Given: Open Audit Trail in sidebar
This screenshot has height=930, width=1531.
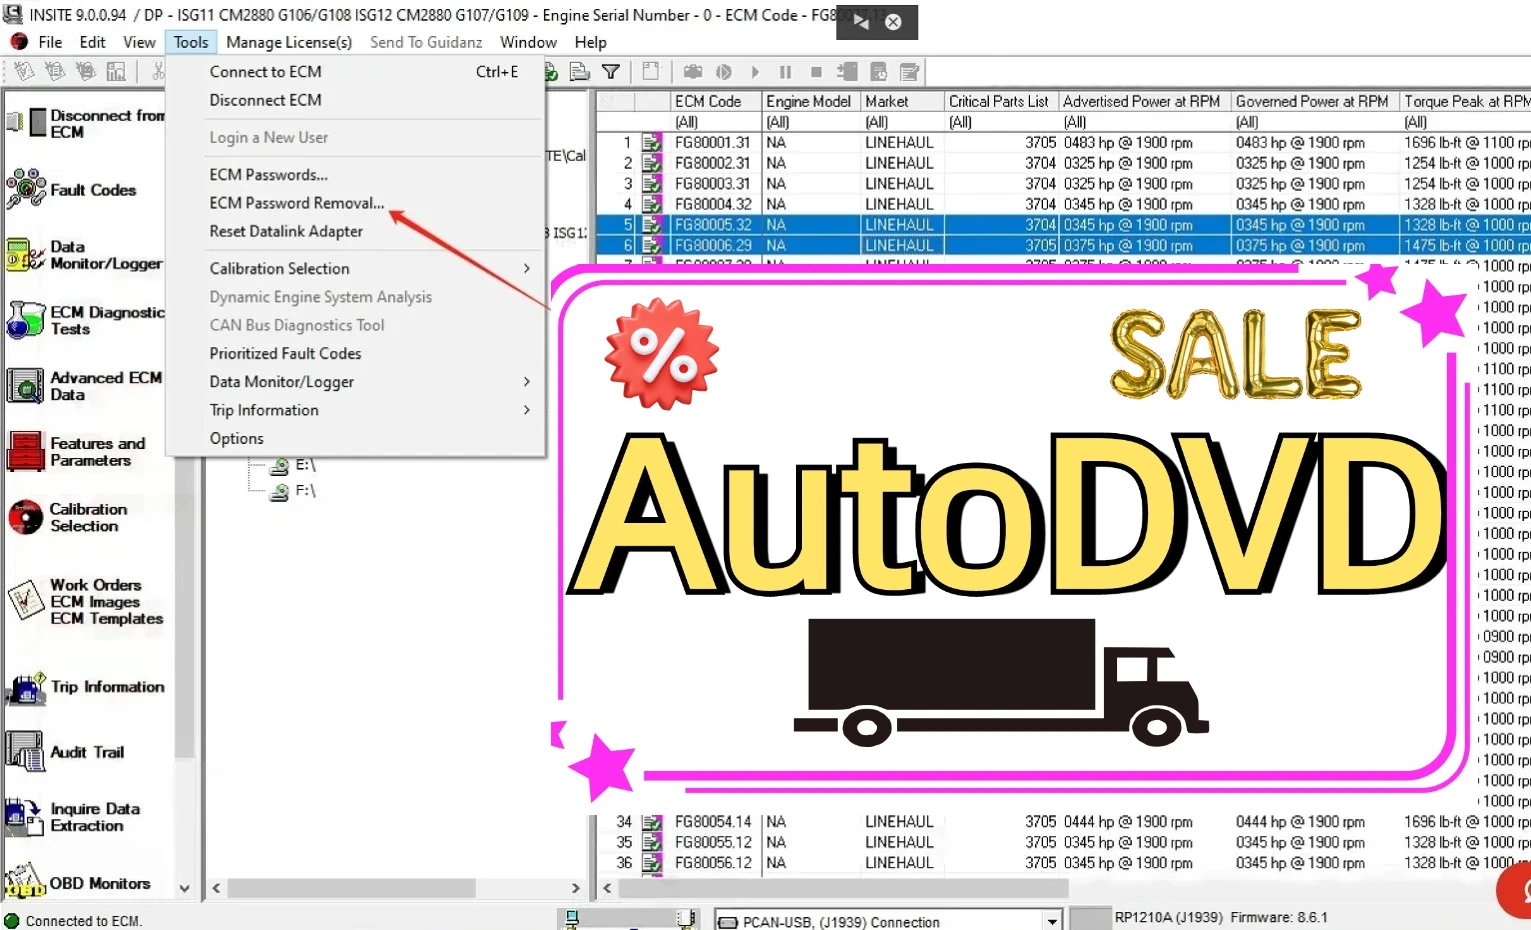Looking at the screenshot, I should 25,752.
